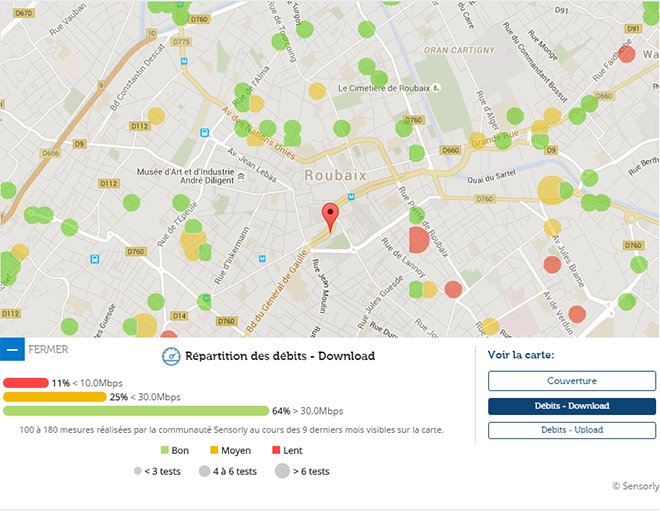
Task: Show the Débits - Upload map
Action: coord(571,430)
